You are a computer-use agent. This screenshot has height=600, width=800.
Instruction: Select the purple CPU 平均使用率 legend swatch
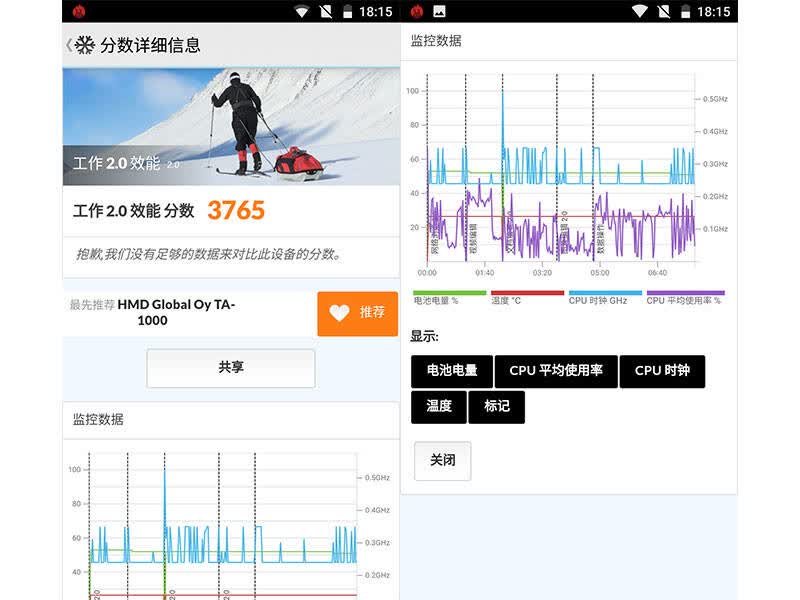[685, 293]
